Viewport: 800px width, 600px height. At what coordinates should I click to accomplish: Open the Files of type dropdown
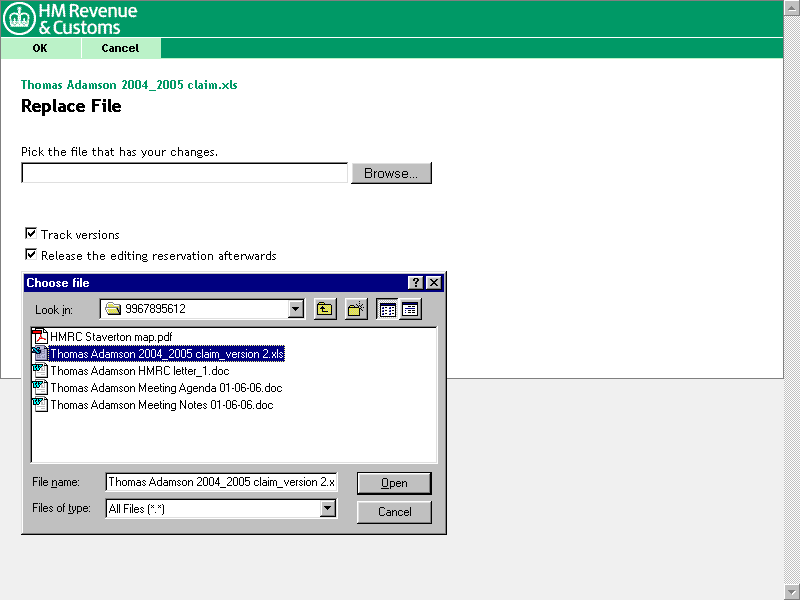point(328,509)
